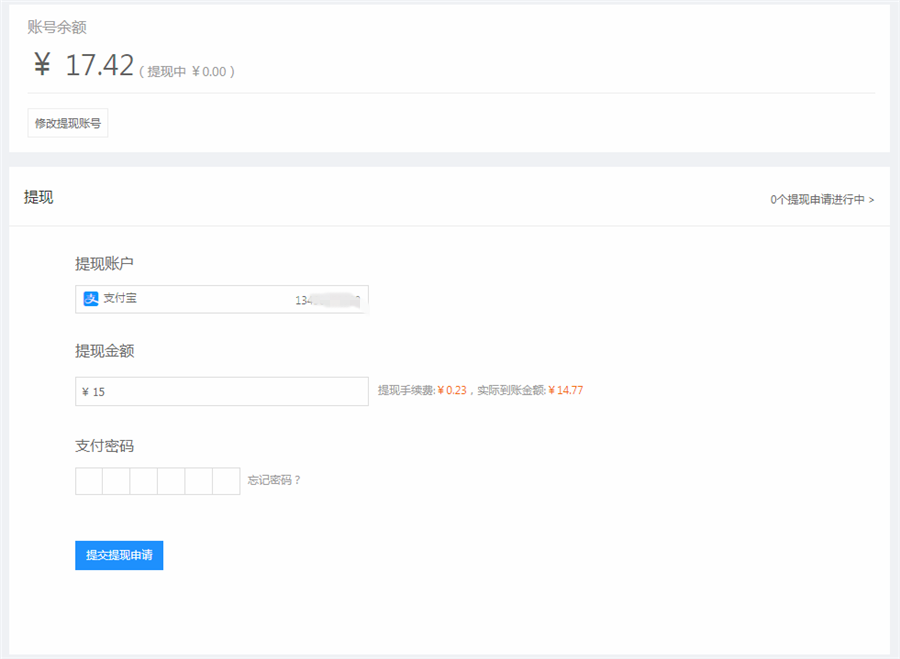Focus the fifth payment password box
Screen dimensions: 900x659
click(x=199, y=481)
